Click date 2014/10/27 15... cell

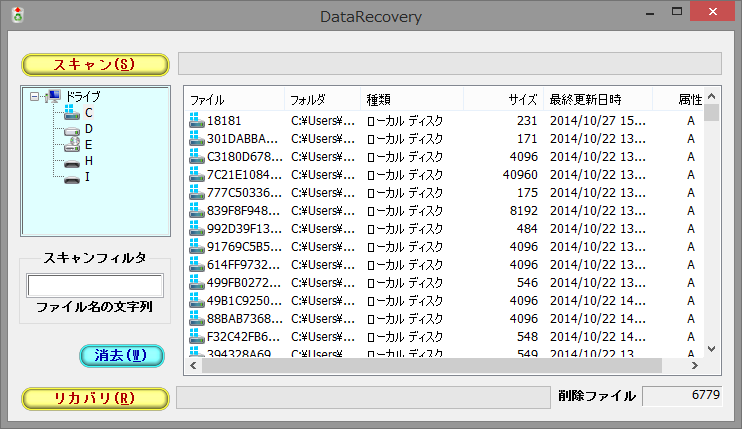click(598, 121)
